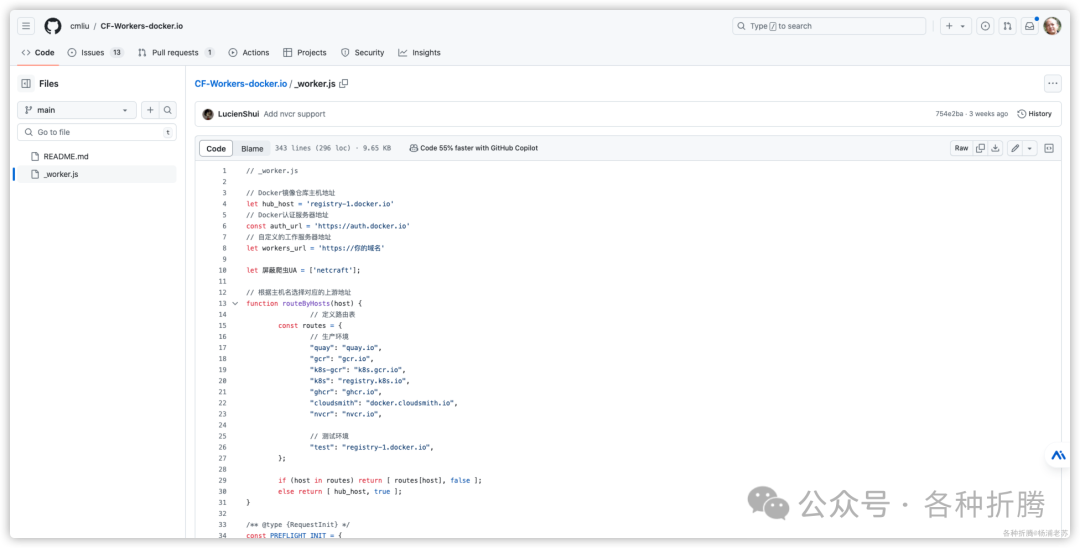
Task: Open the notifications inbox icon
Action: (x=1030, y=26)
